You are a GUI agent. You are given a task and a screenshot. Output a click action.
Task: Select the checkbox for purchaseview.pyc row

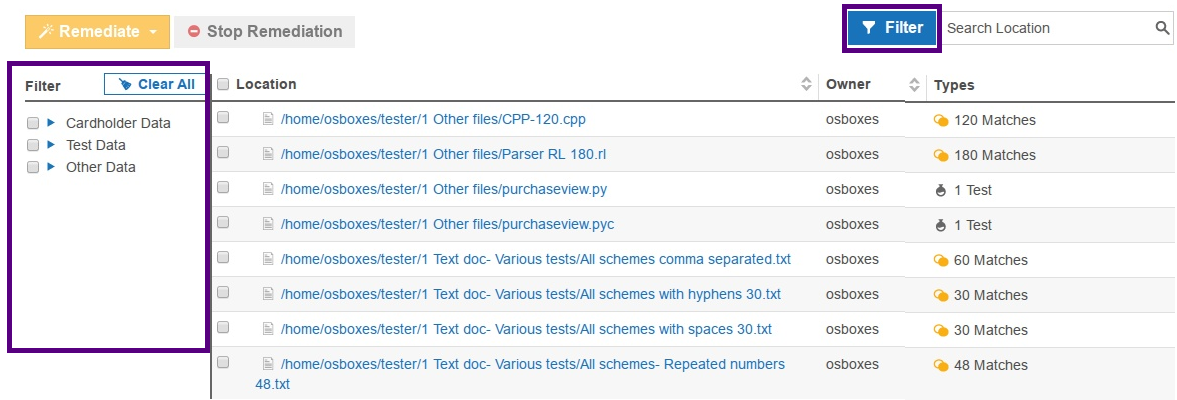[x=223, y=222]
